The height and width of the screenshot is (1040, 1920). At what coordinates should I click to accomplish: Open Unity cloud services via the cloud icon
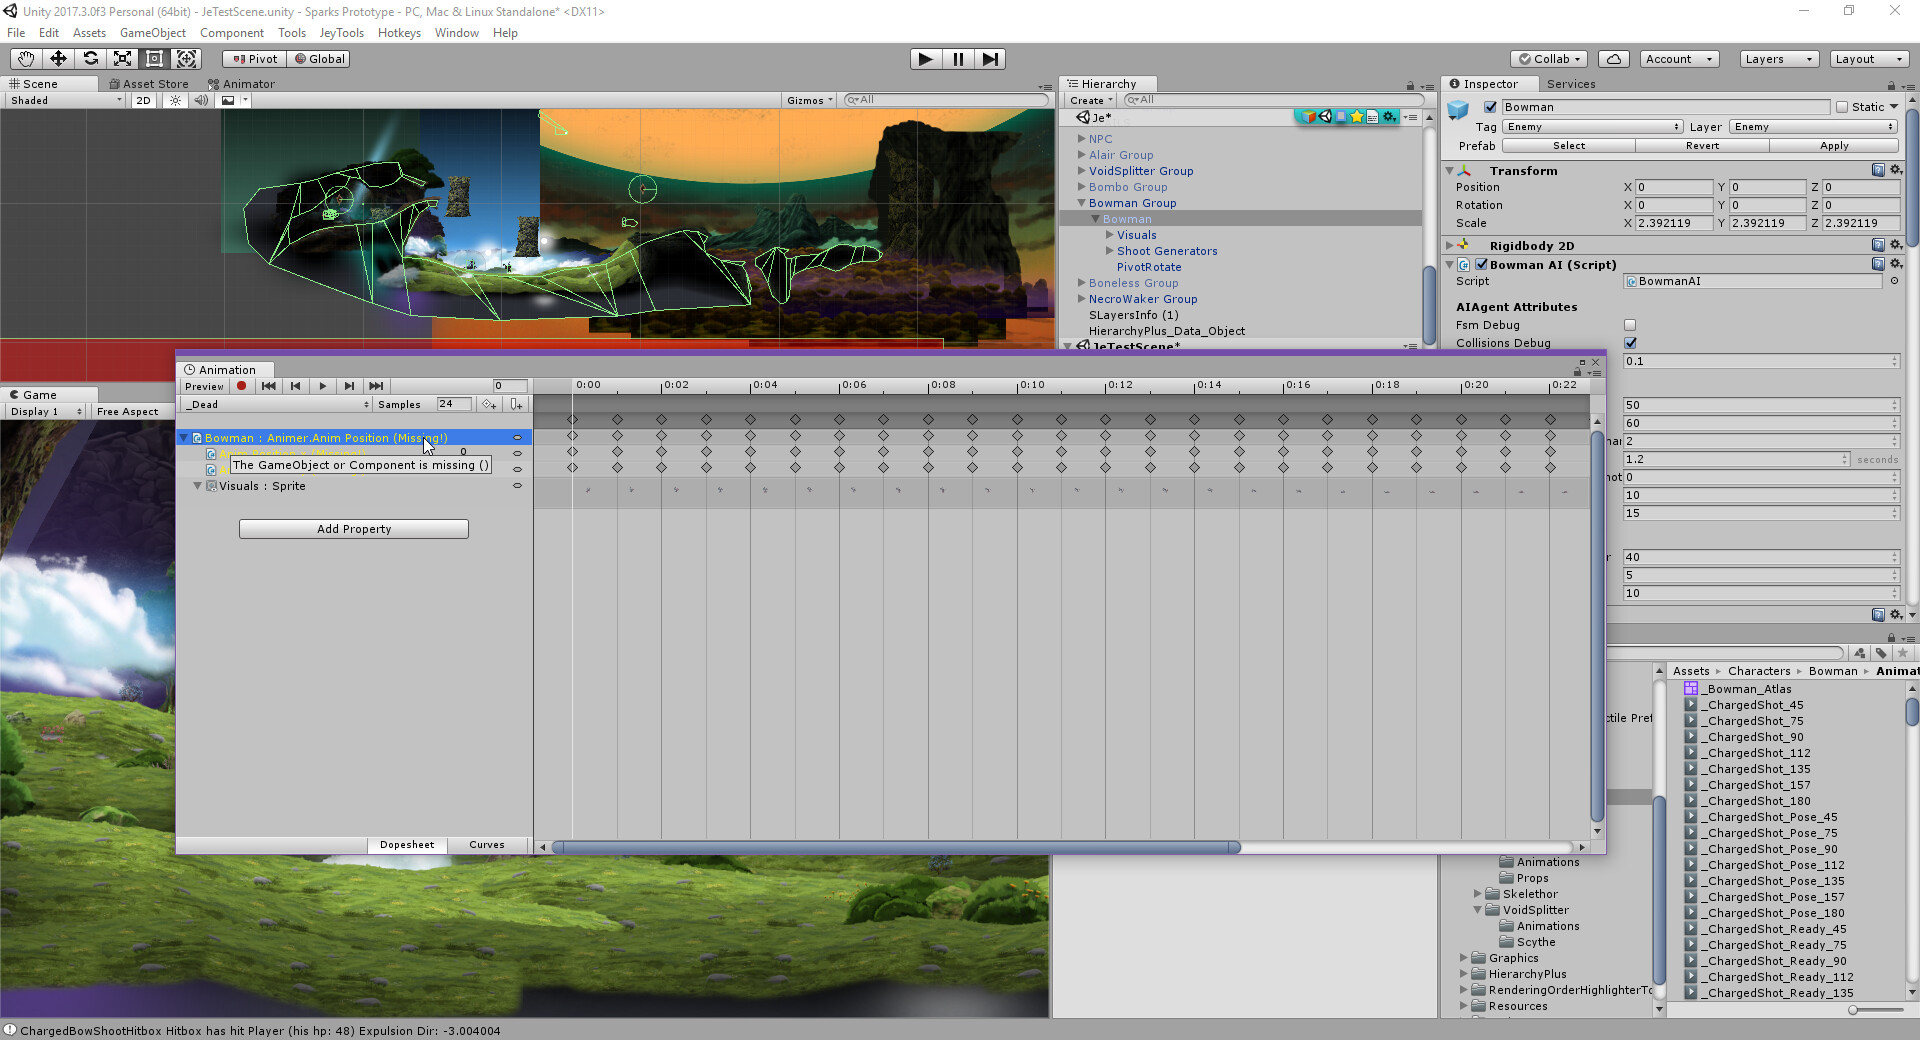[1613, 58]
